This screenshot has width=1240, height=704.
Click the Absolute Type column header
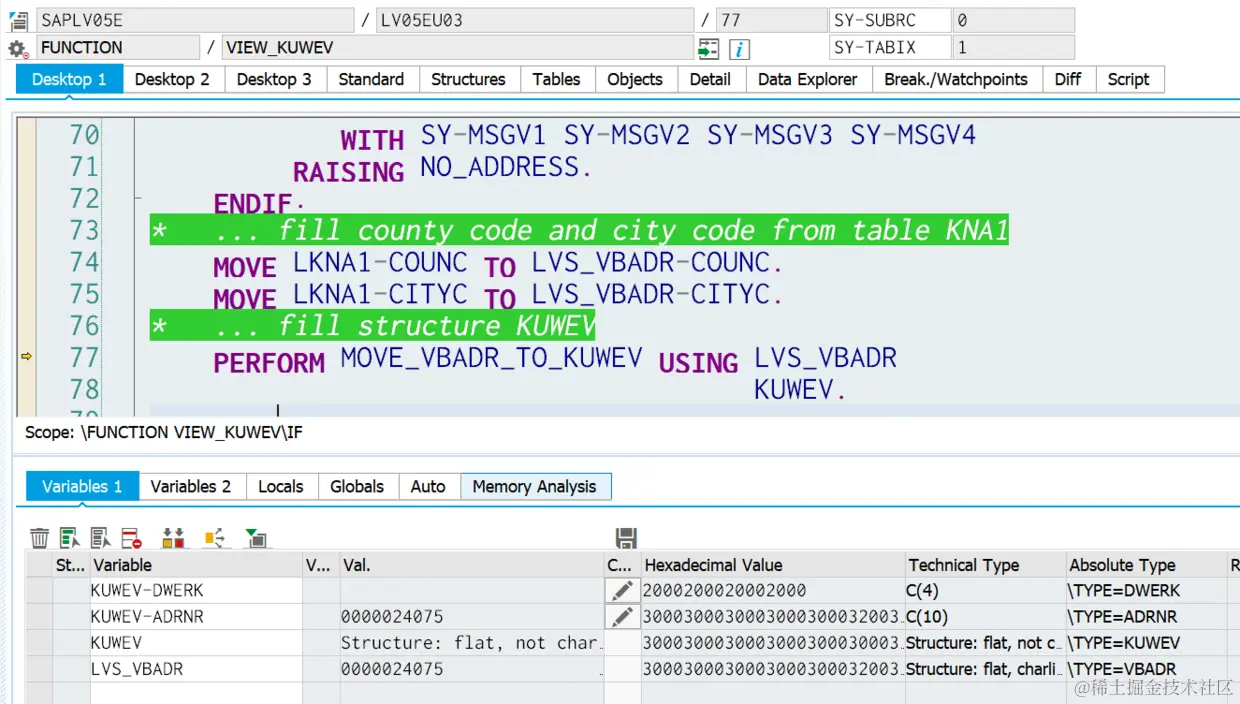click(1145, 565)
